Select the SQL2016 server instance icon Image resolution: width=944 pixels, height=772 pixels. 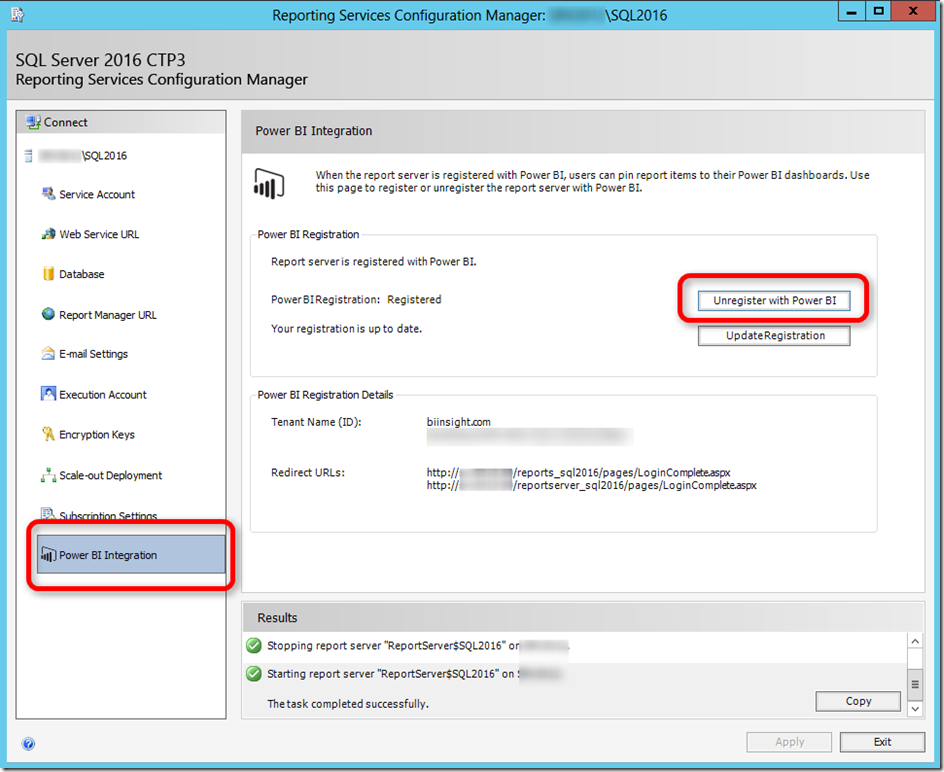point(28,156)
